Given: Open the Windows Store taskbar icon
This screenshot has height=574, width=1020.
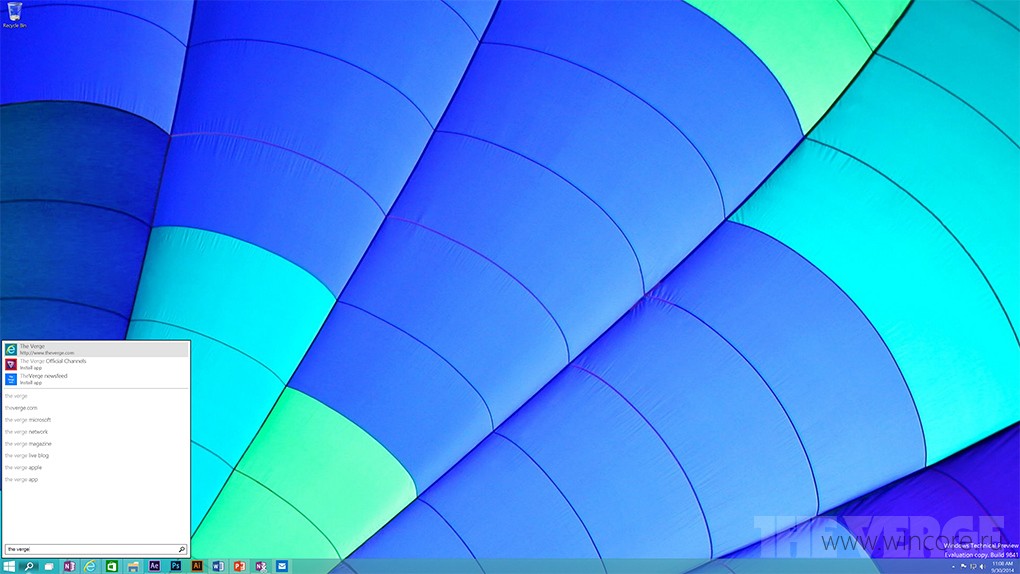Looking at the screenshot, I should (112, 566).
